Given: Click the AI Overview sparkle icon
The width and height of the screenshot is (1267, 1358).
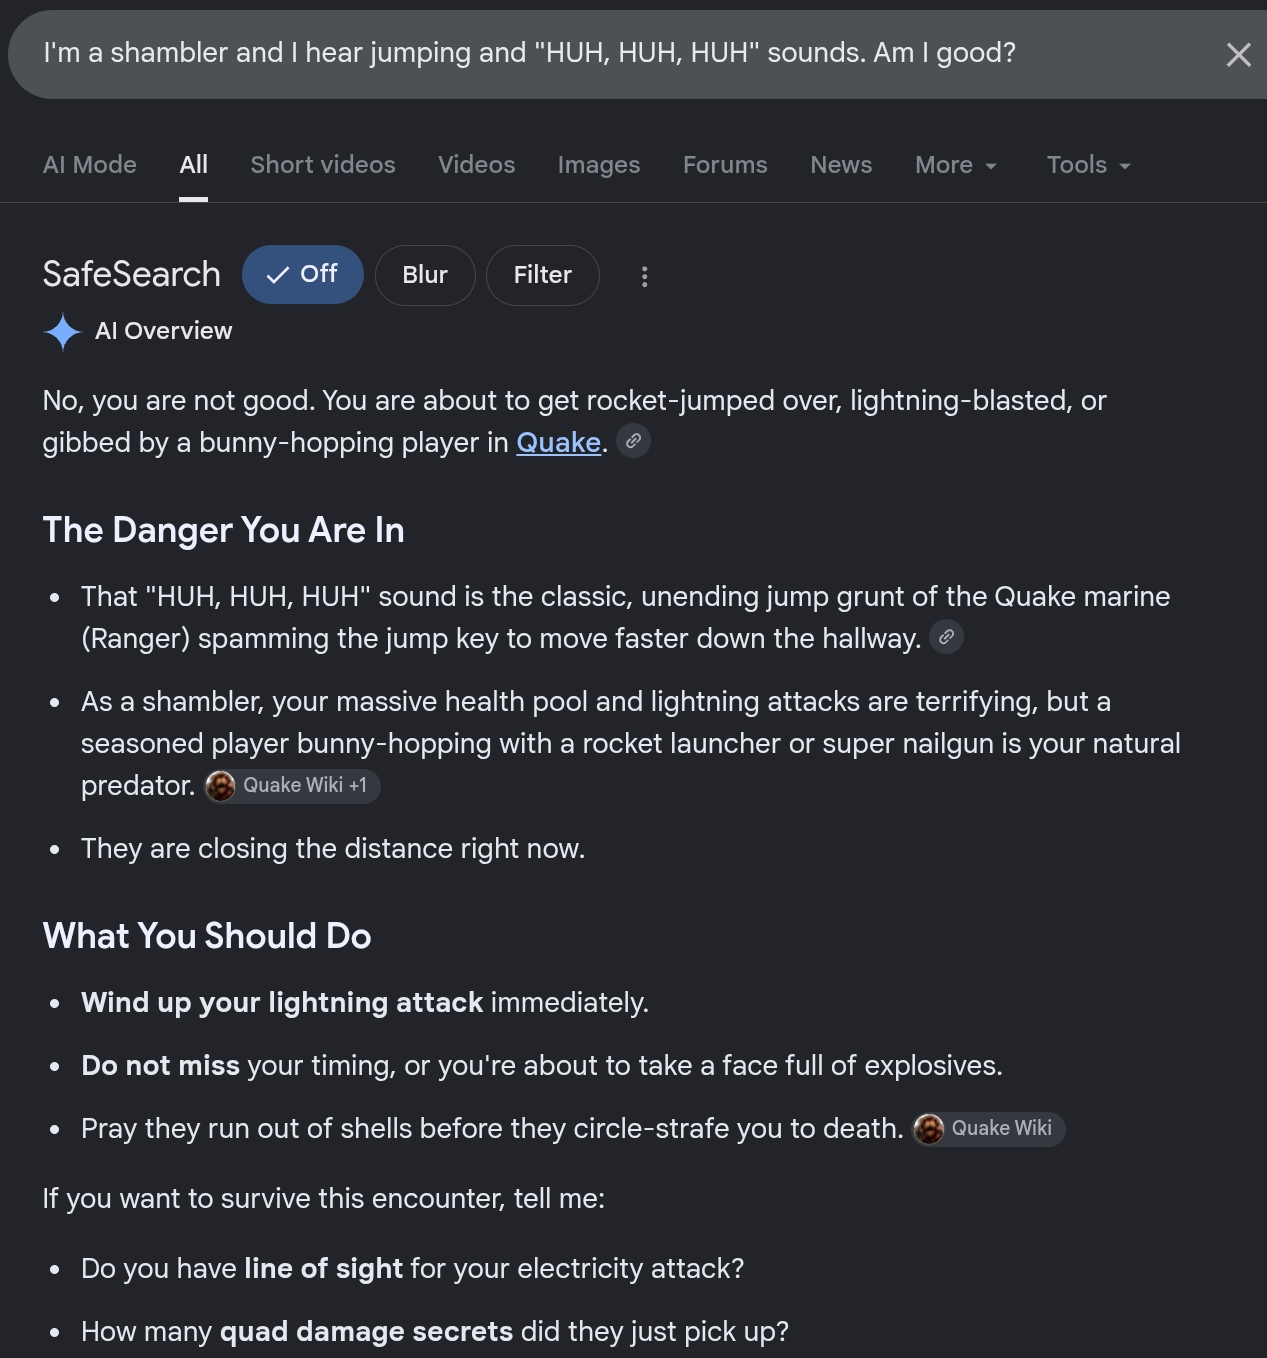Looking at the screenshot, I should [62, 331].
